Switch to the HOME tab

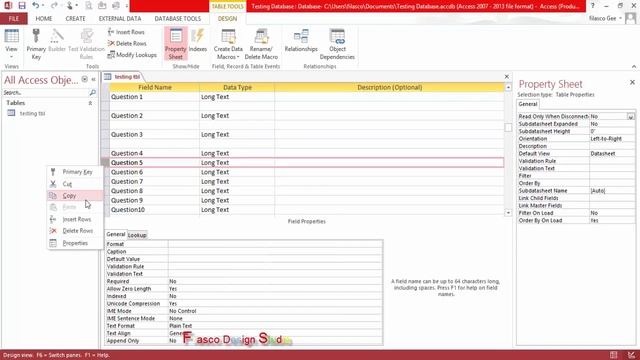[44, 18]
